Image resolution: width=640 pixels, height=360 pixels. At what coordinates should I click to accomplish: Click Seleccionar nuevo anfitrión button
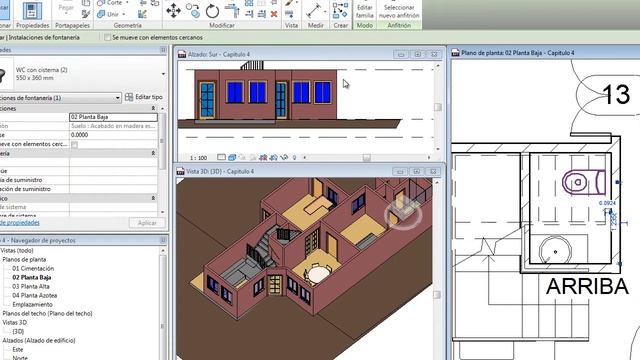pyautogui.click(x=399, y=11)
